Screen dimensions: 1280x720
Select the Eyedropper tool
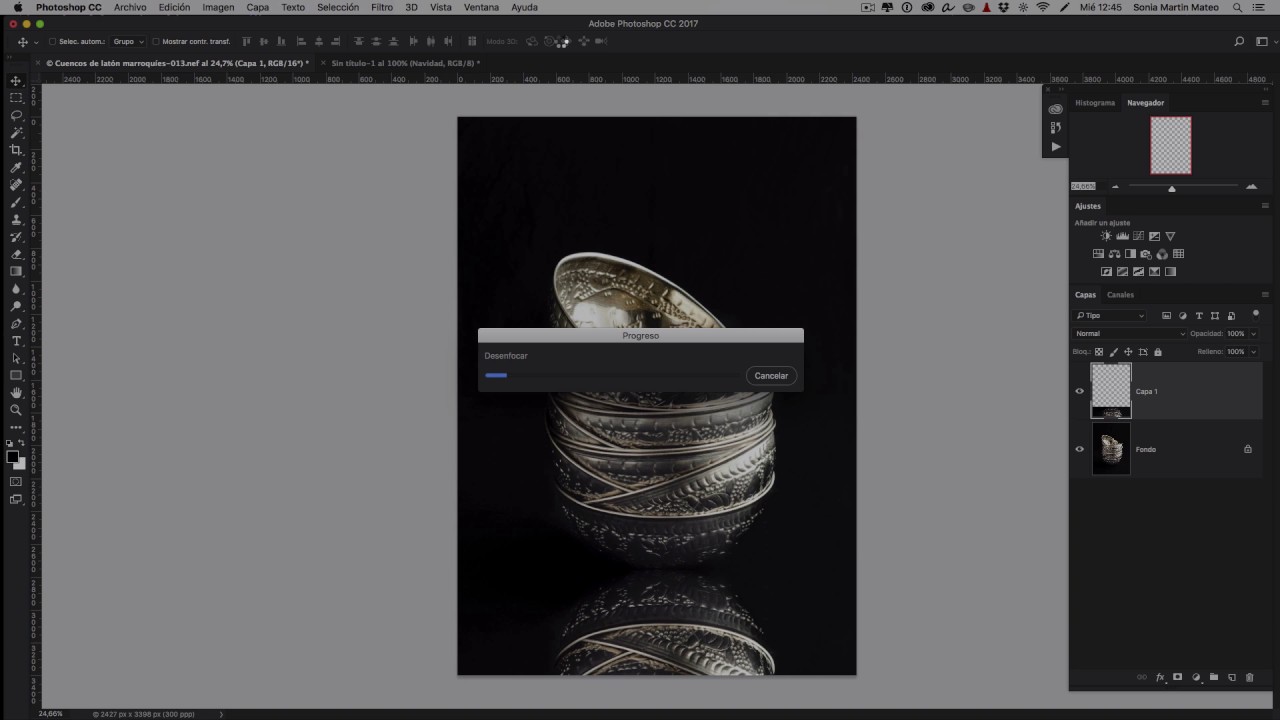(x=16, y=167)
